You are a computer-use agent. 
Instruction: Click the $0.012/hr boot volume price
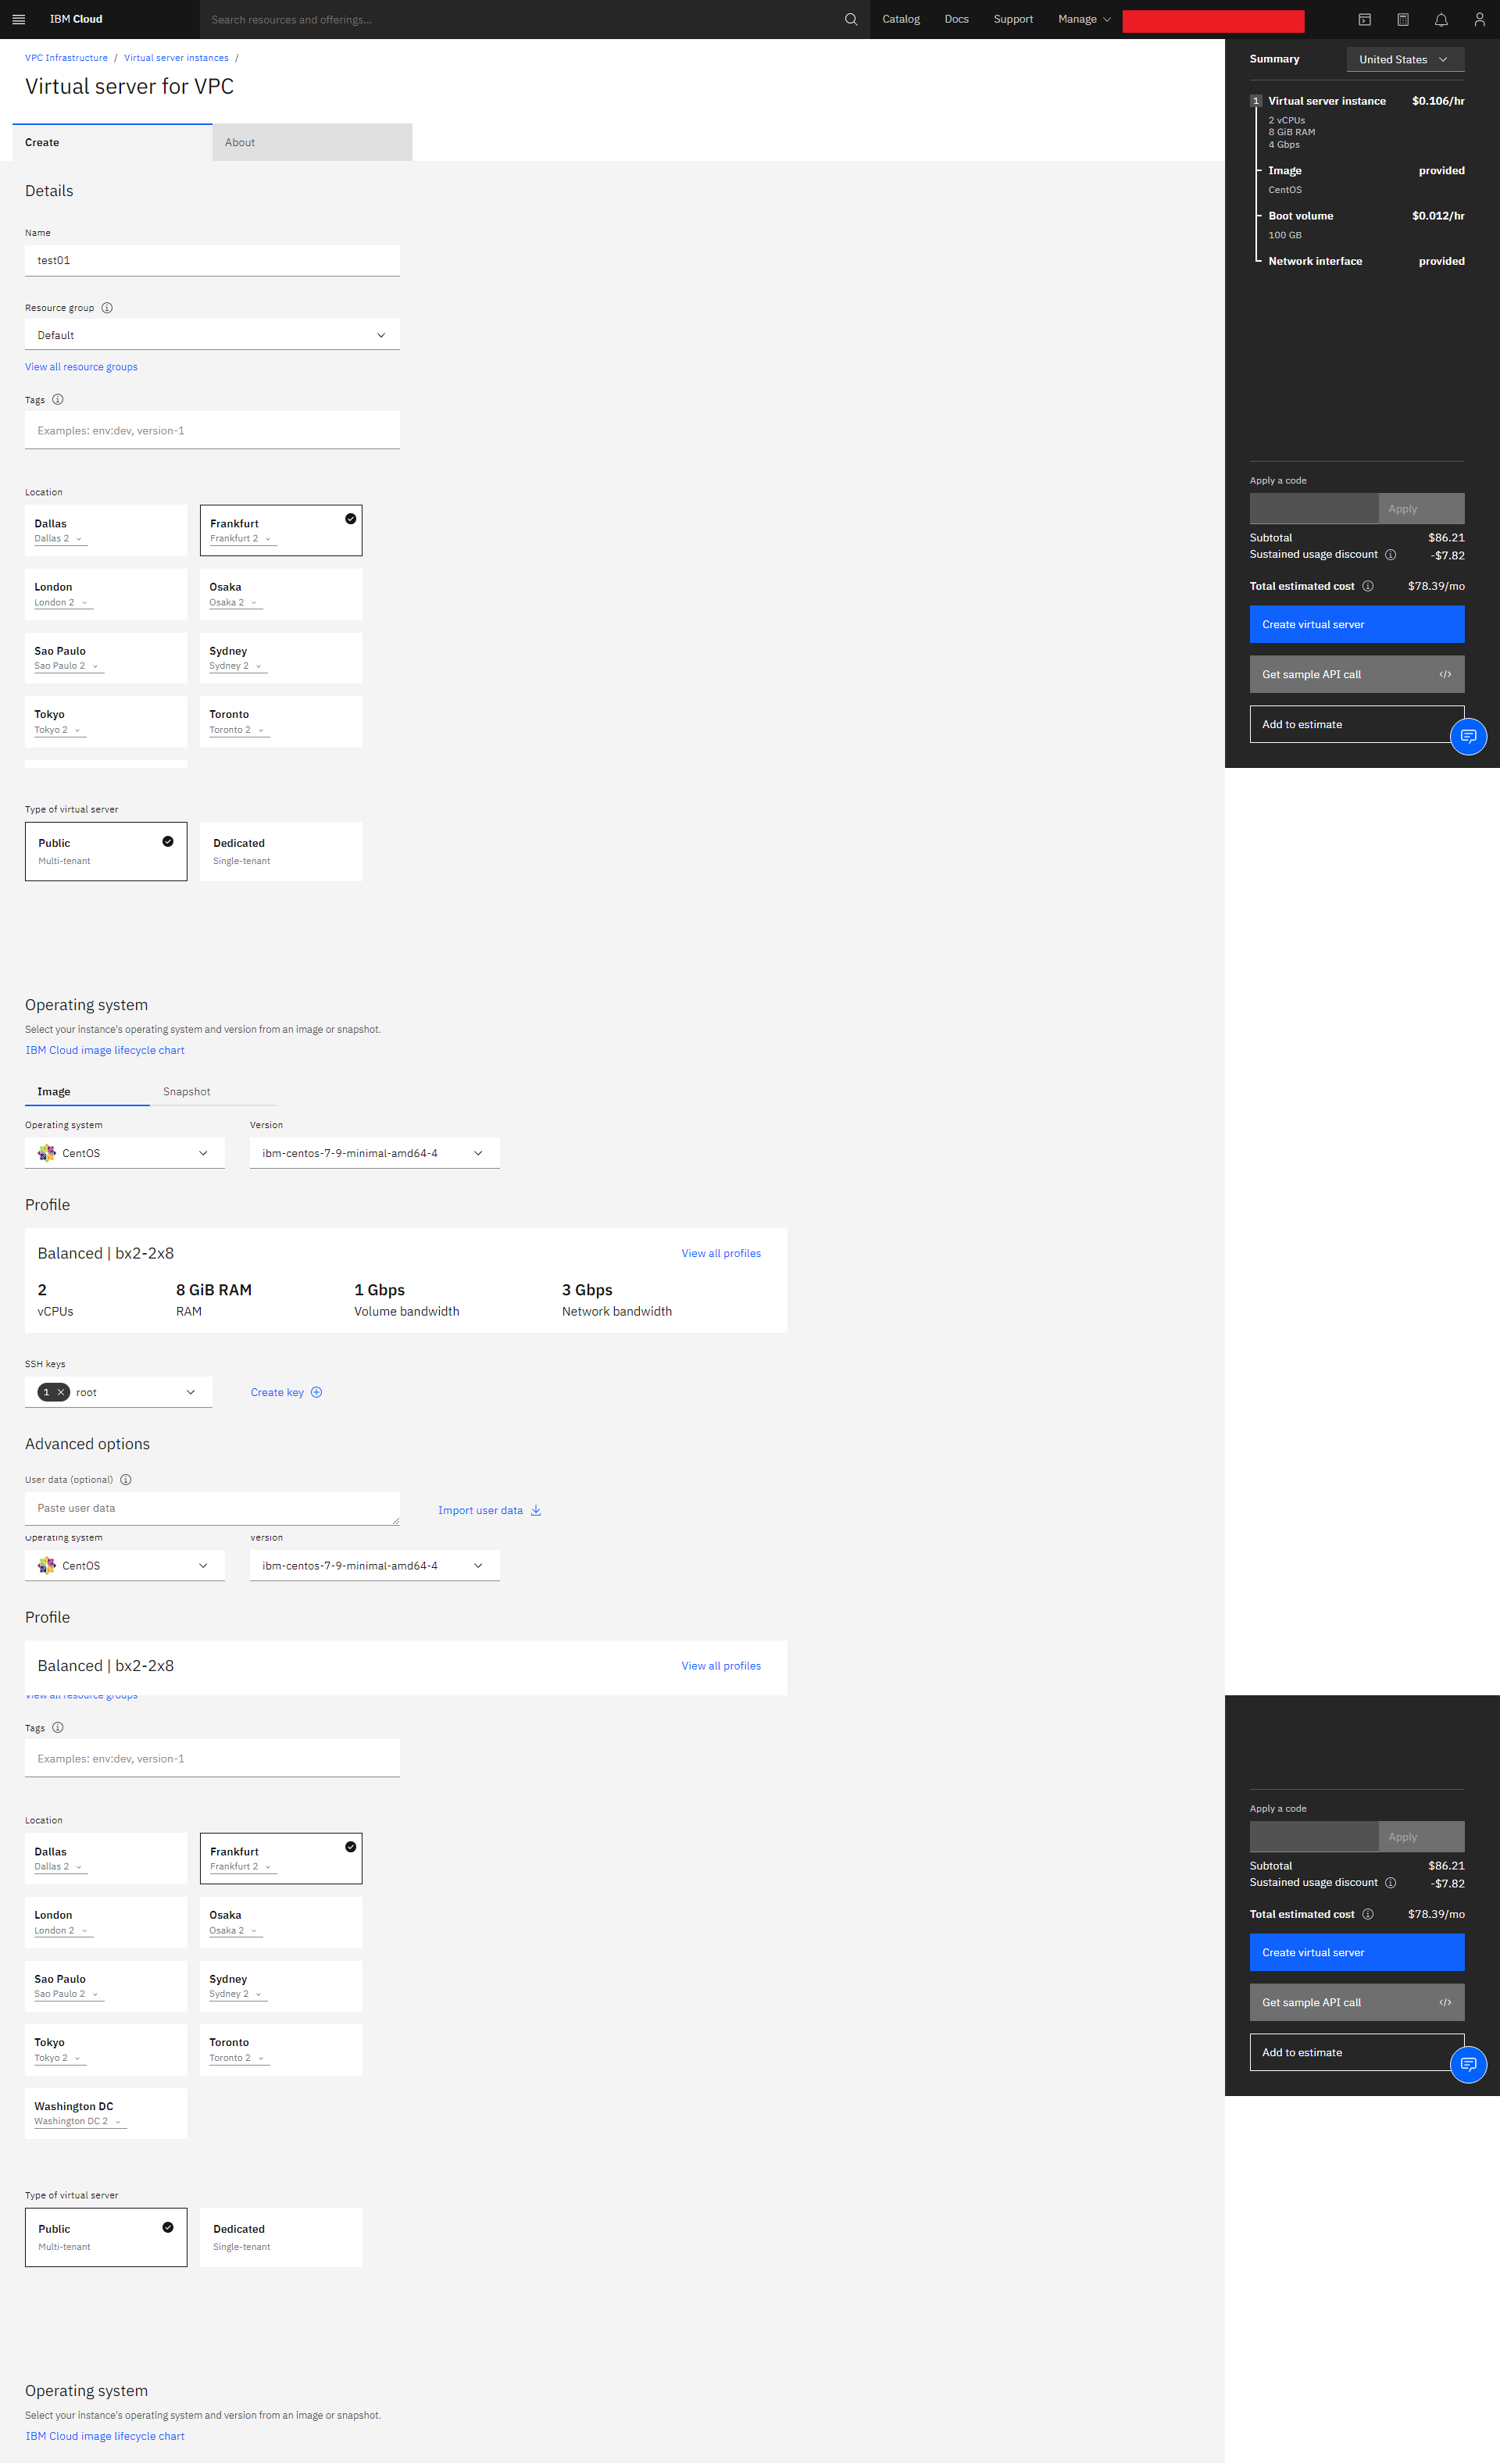pyautogui.click(x=1438, y=216)
